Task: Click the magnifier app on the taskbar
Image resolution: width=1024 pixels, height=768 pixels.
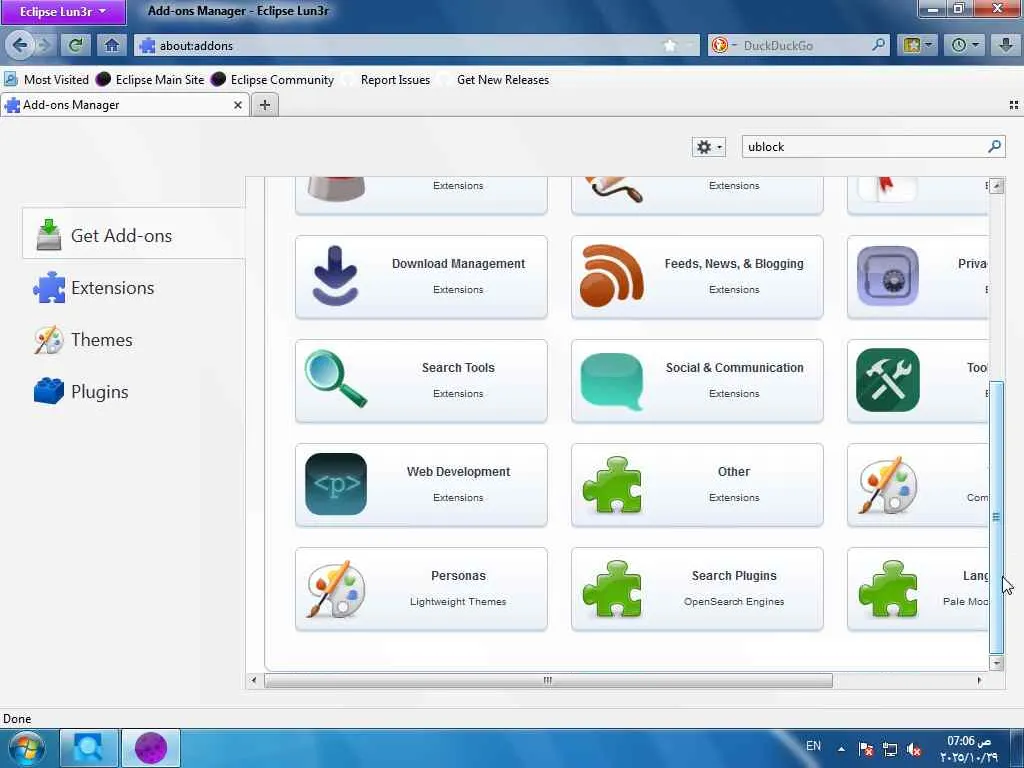Action: point(89,748)
